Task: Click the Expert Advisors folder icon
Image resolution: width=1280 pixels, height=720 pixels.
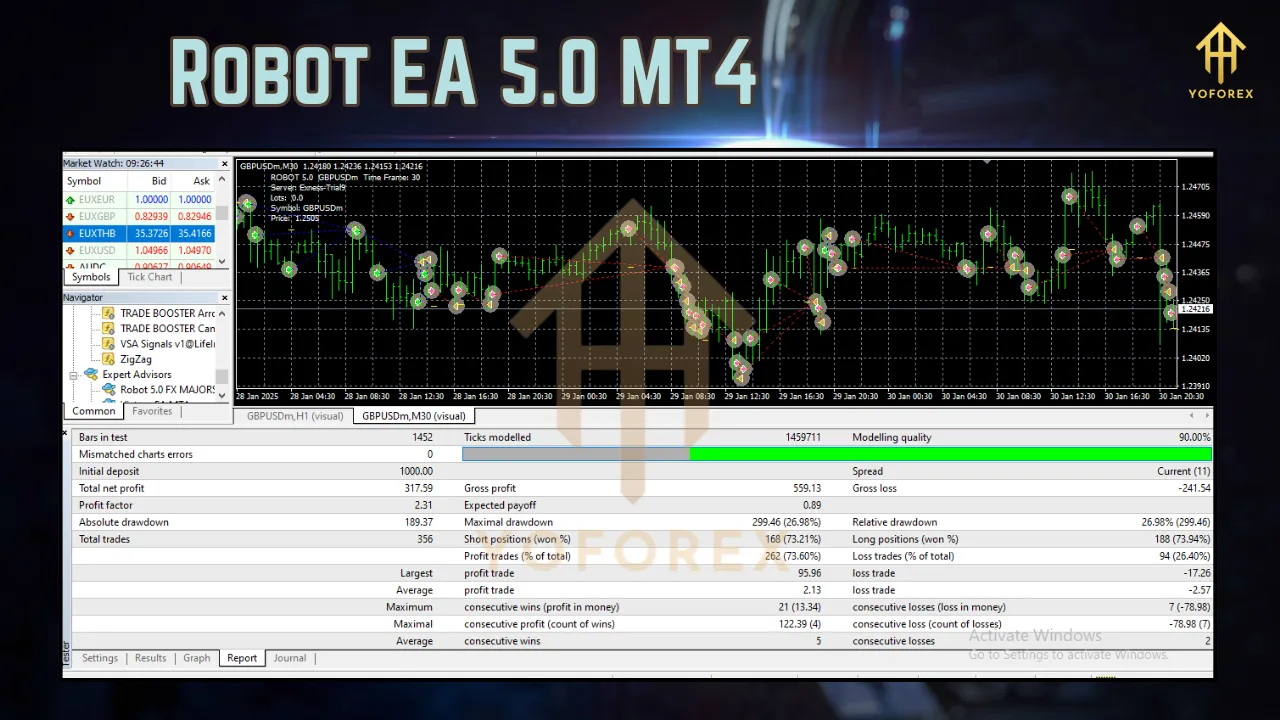Action: pos(91,375)
